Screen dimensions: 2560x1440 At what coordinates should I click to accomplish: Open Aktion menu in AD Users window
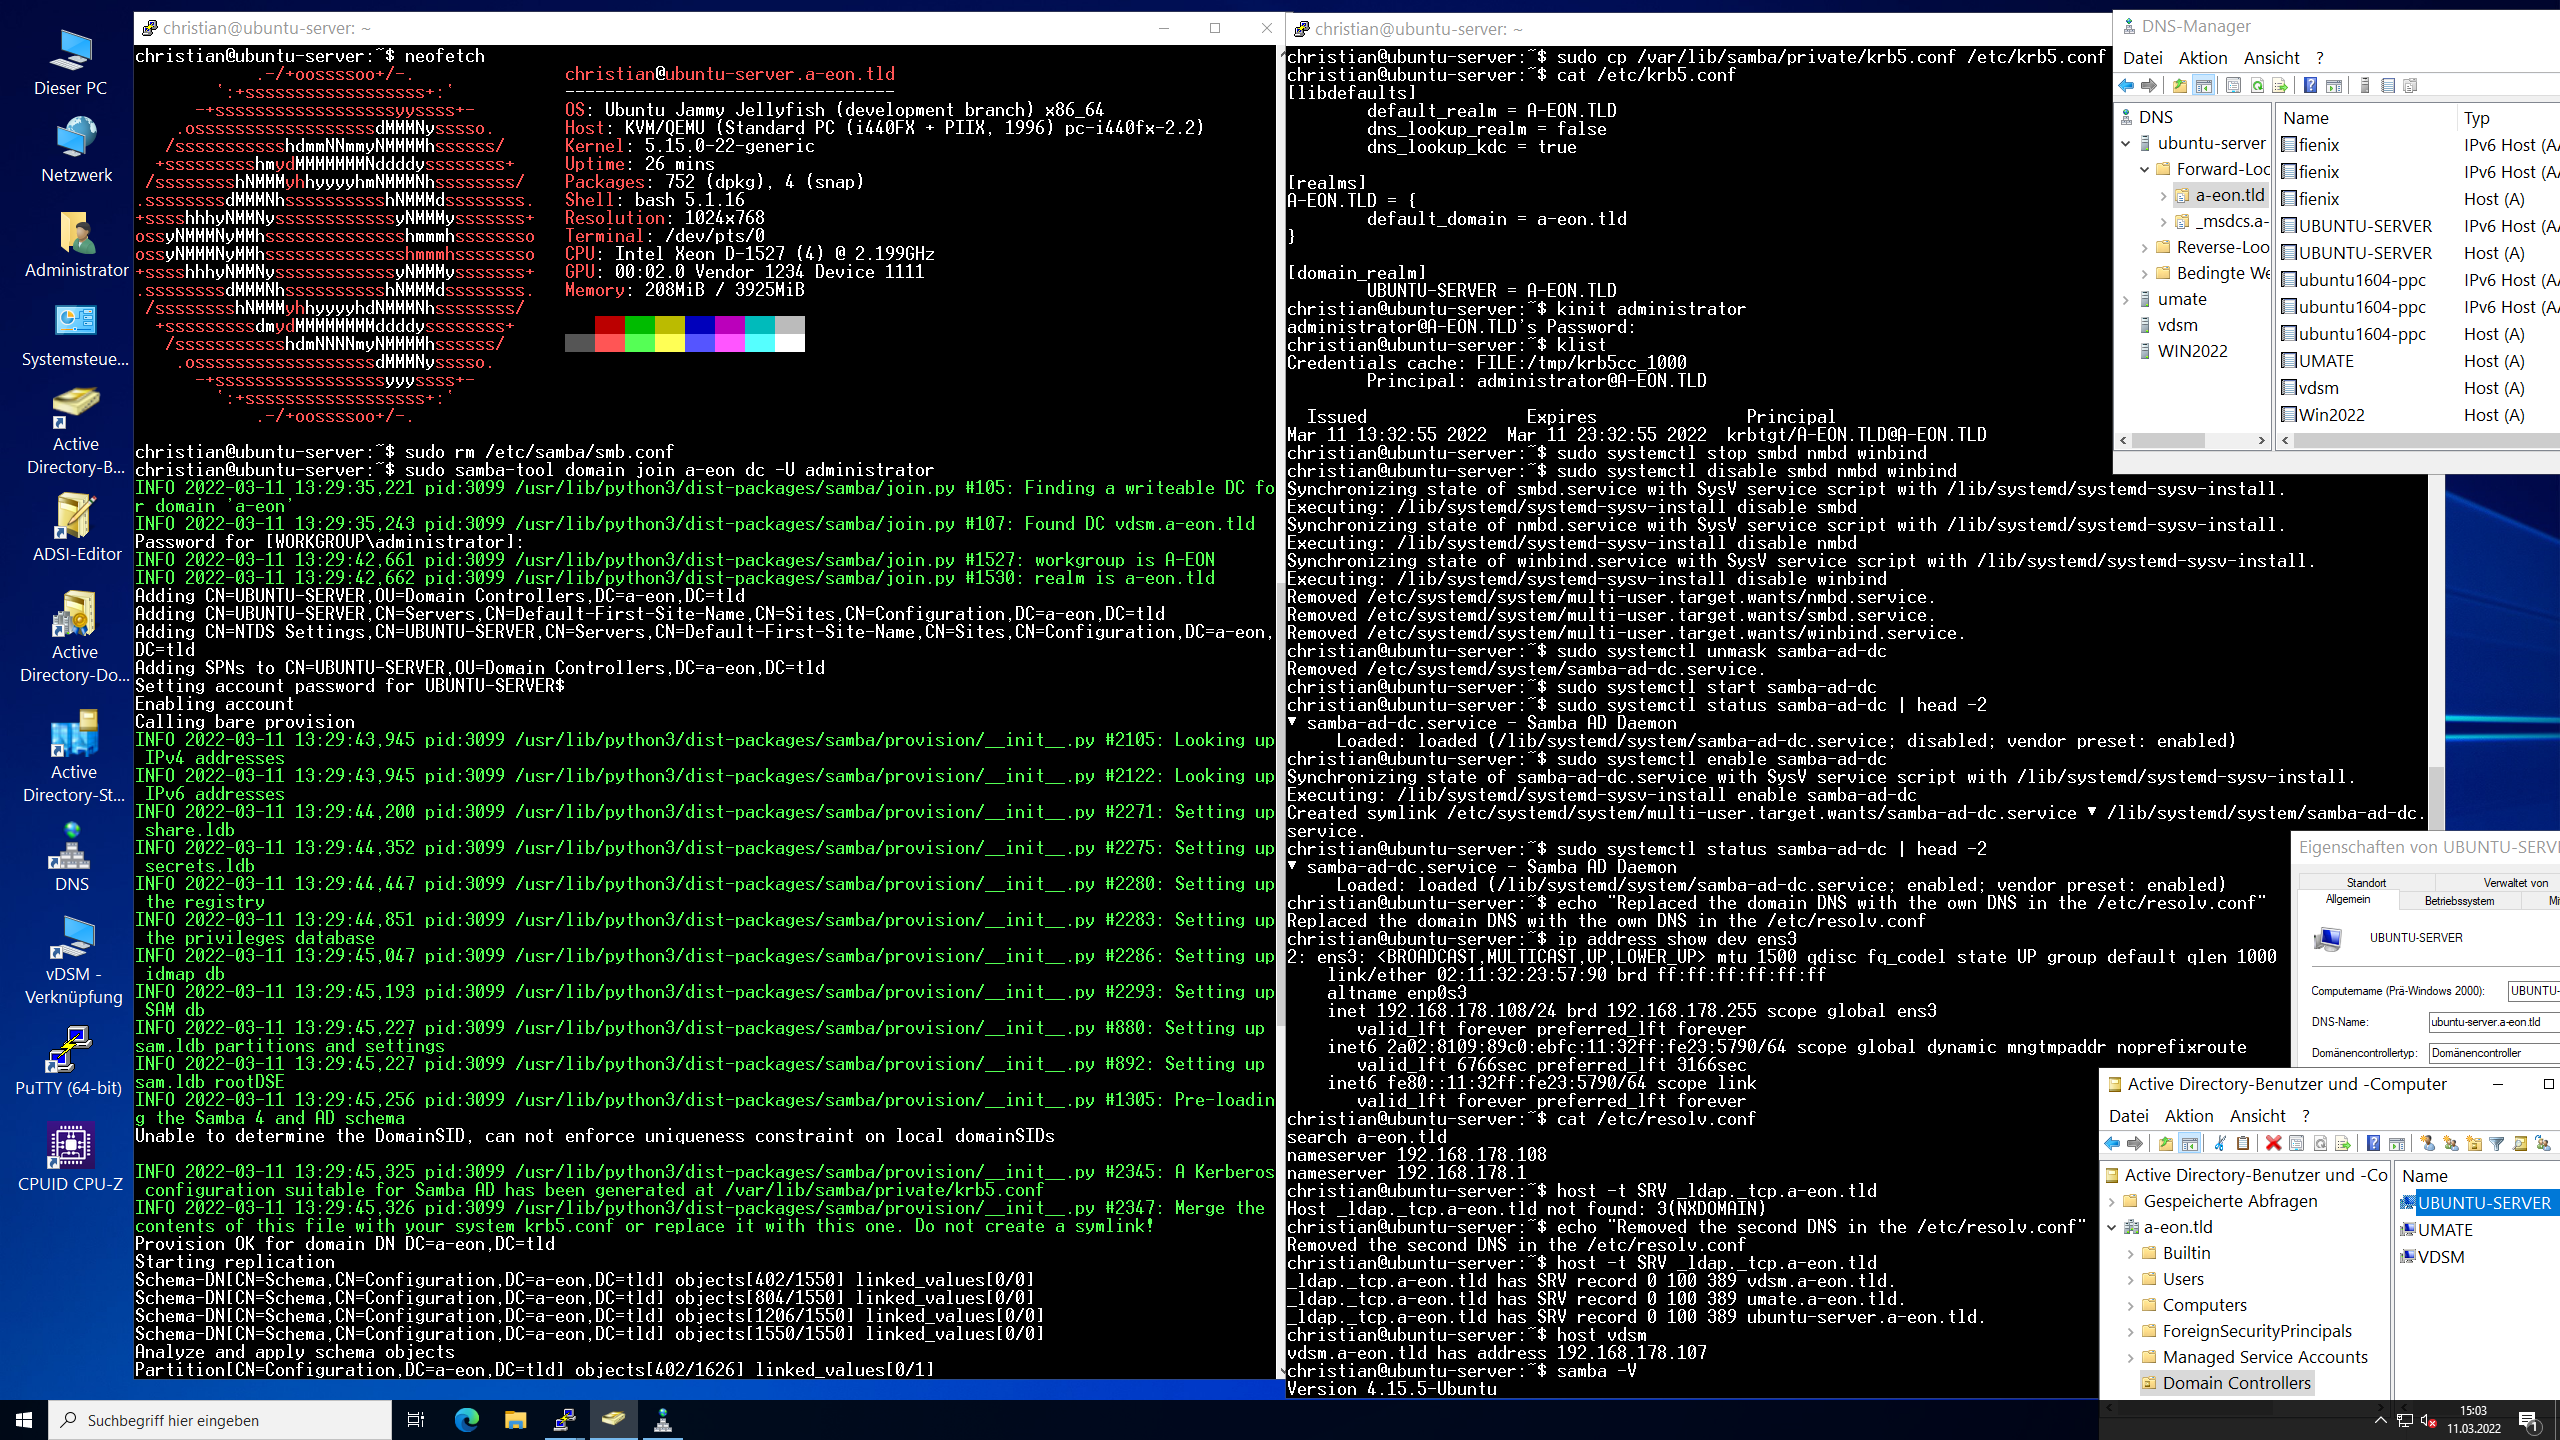tap(2189, 1116)
